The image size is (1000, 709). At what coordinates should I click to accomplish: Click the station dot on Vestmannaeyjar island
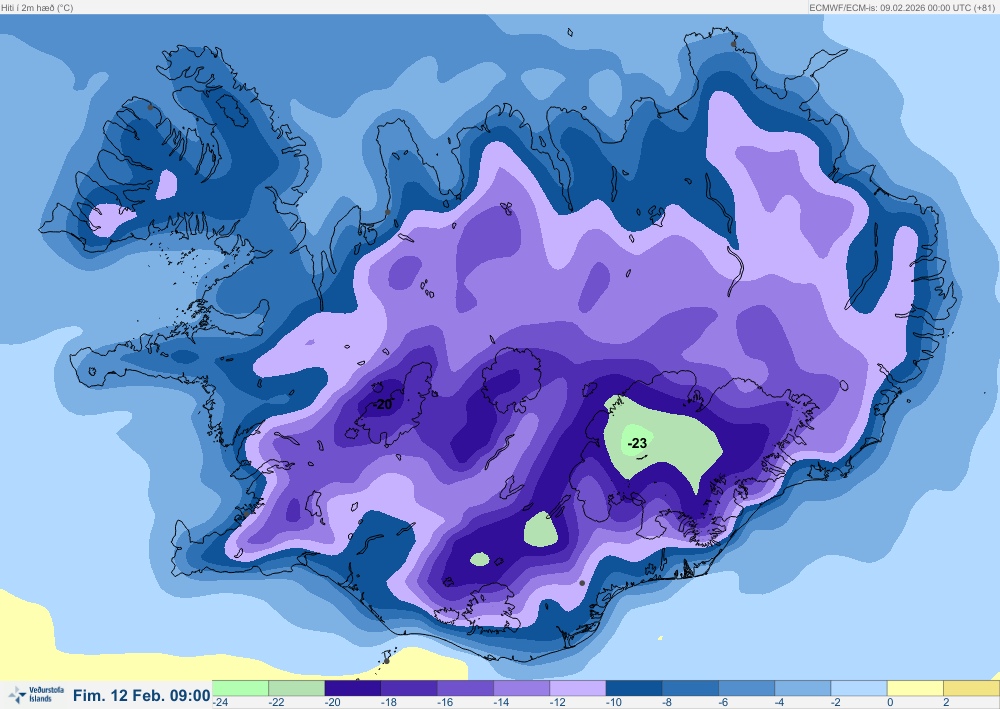click(386, 661)
